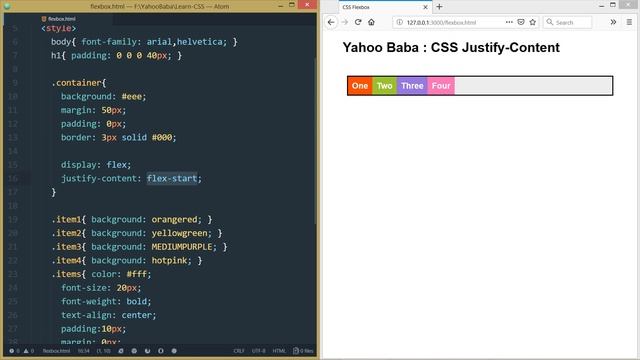Viewport: 640px width, 360px height.
Task: Open Firefox hamburger menu
Action: [629, 22]
